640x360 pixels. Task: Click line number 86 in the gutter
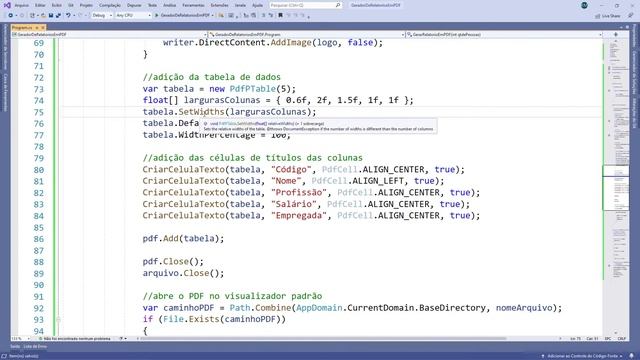tap(38, 239)
